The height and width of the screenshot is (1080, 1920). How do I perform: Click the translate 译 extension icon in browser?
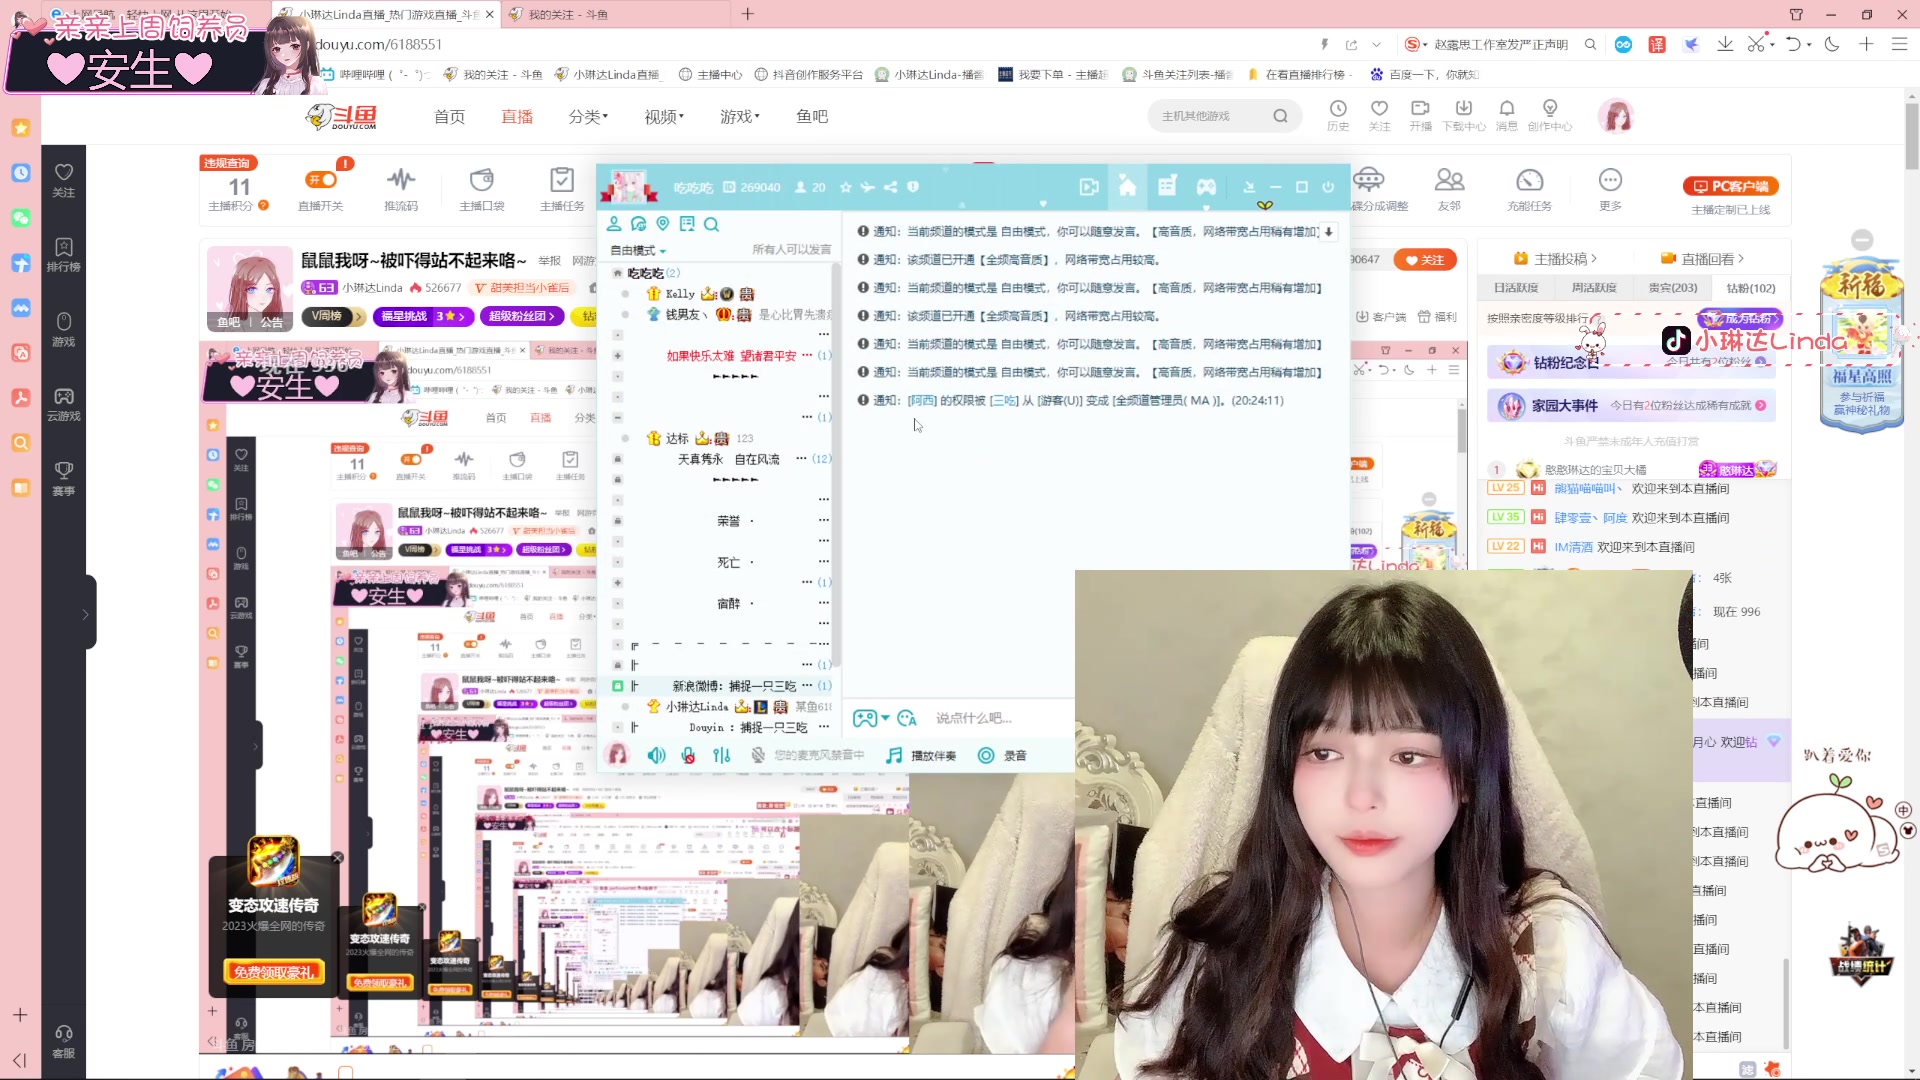point(1657,44)
